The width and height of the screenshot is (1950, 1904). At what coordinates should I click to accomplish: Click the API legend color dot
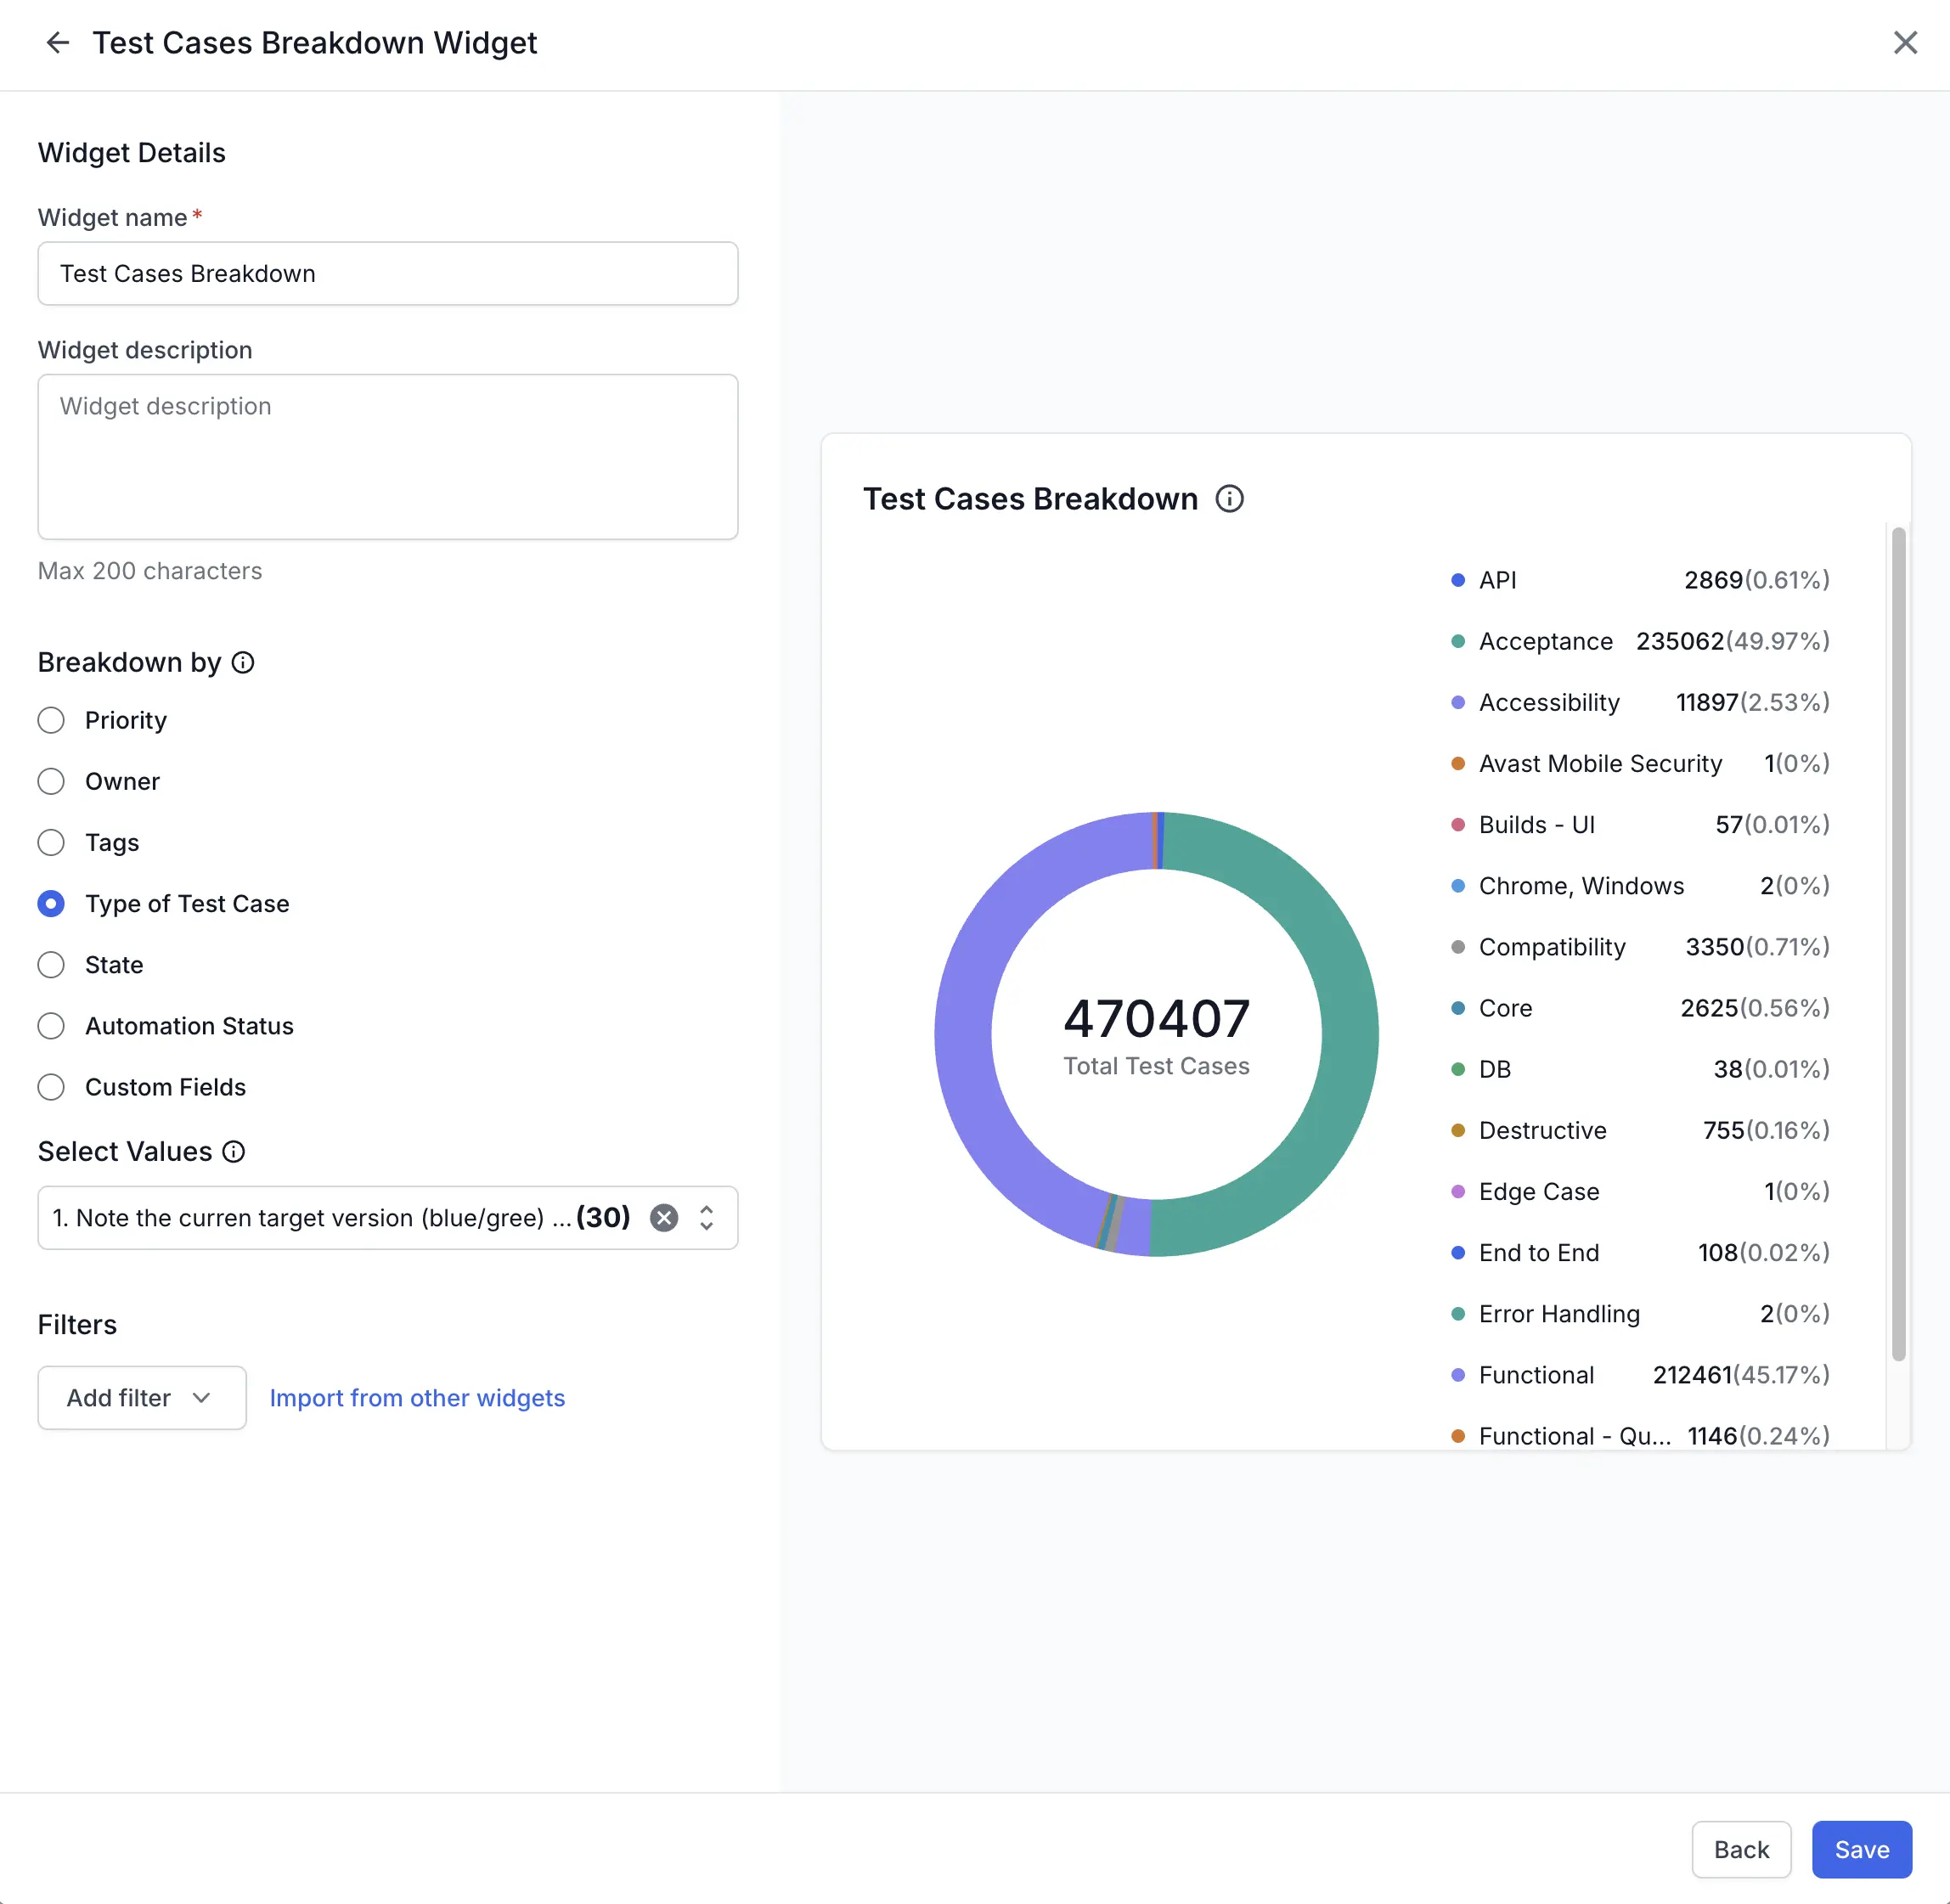coord(1458,580)
